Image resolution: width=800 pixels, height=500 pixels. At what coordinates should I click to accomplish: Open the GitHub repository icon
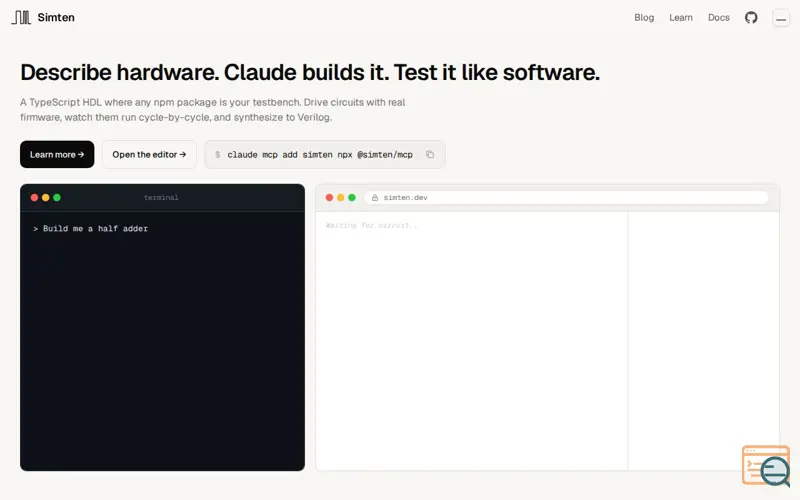click(751, 18)
